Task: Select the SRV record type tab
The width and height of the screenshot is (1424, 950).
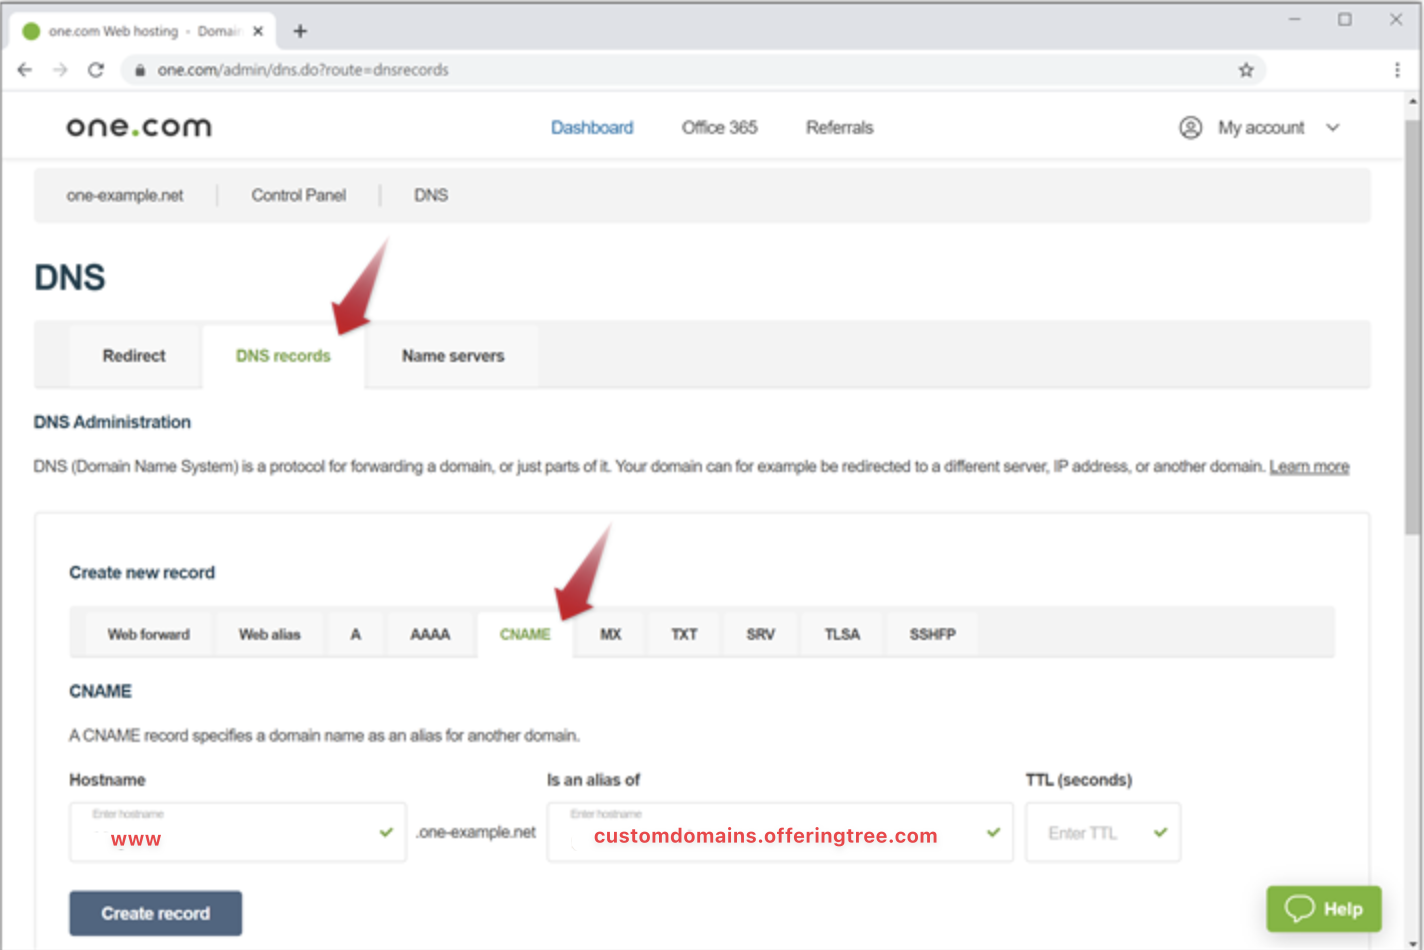Action: click(x=761, y=634)
